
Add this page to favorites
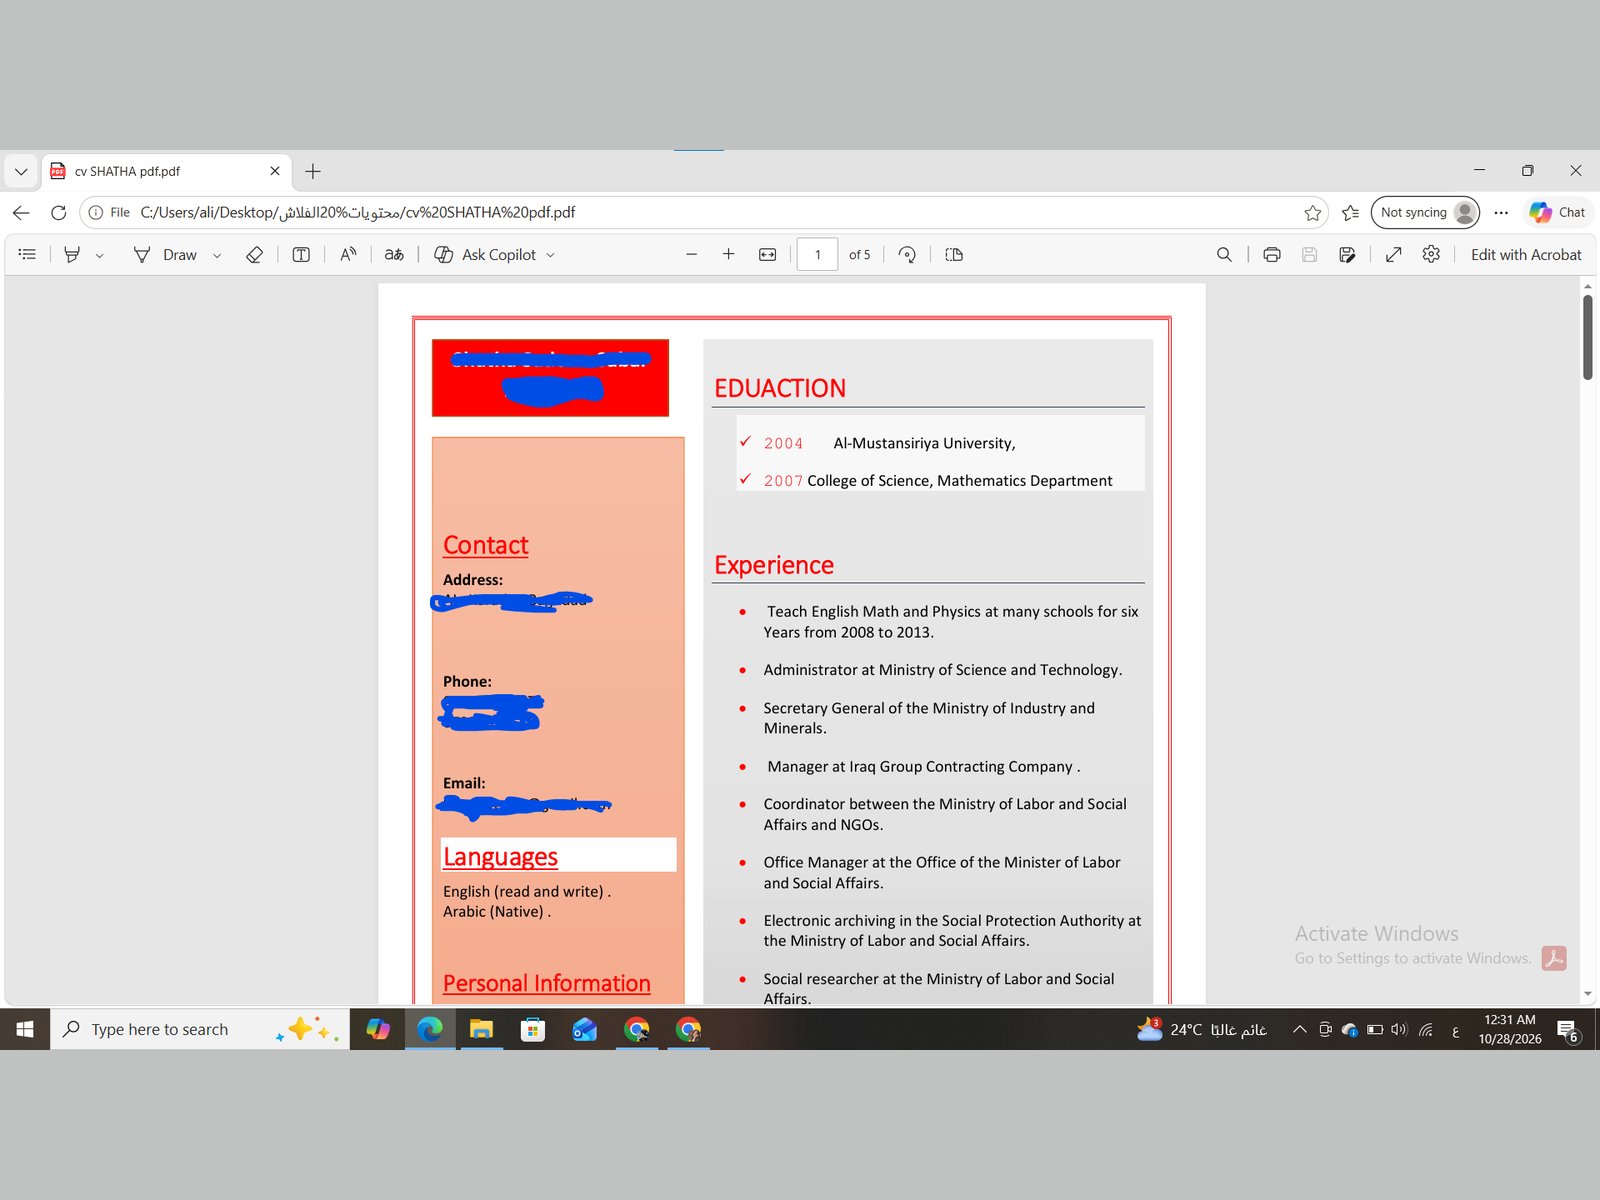1313,212
